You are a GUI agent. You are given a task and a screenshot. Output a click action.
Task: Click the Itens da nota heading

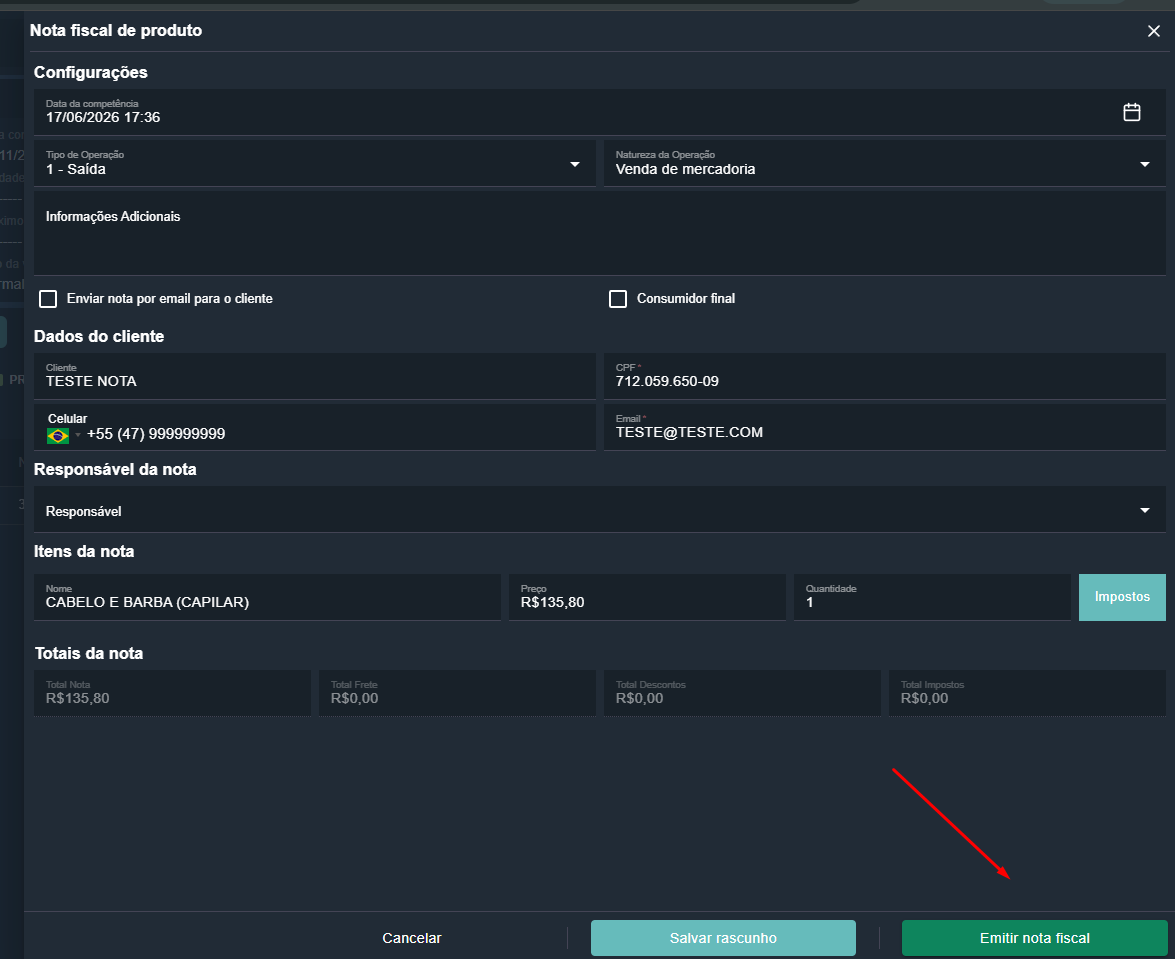tap(84, 551)
